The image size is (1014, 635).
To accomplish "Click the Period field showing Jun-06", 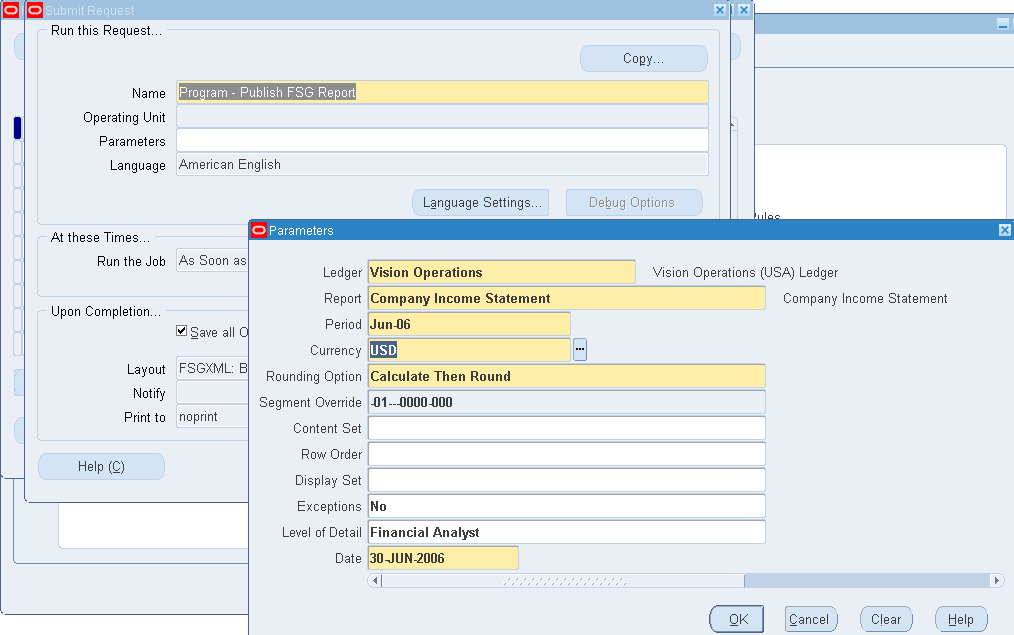I will click(x=468, y=324).
